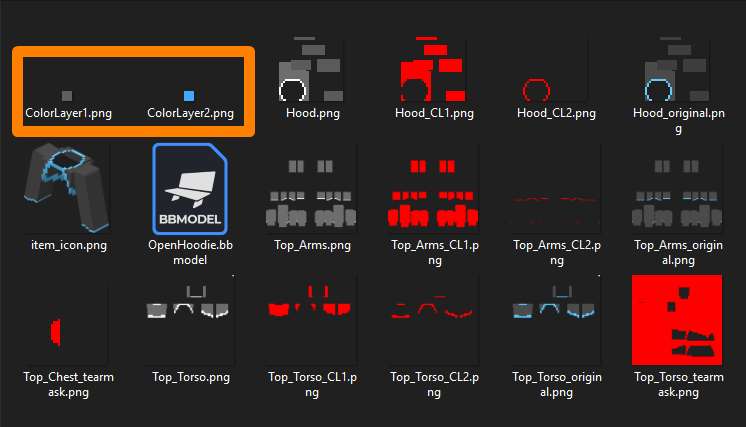Choose the Top_Torso_CL1.png red texture
The image size is (746, 427).
pos(310,302)
